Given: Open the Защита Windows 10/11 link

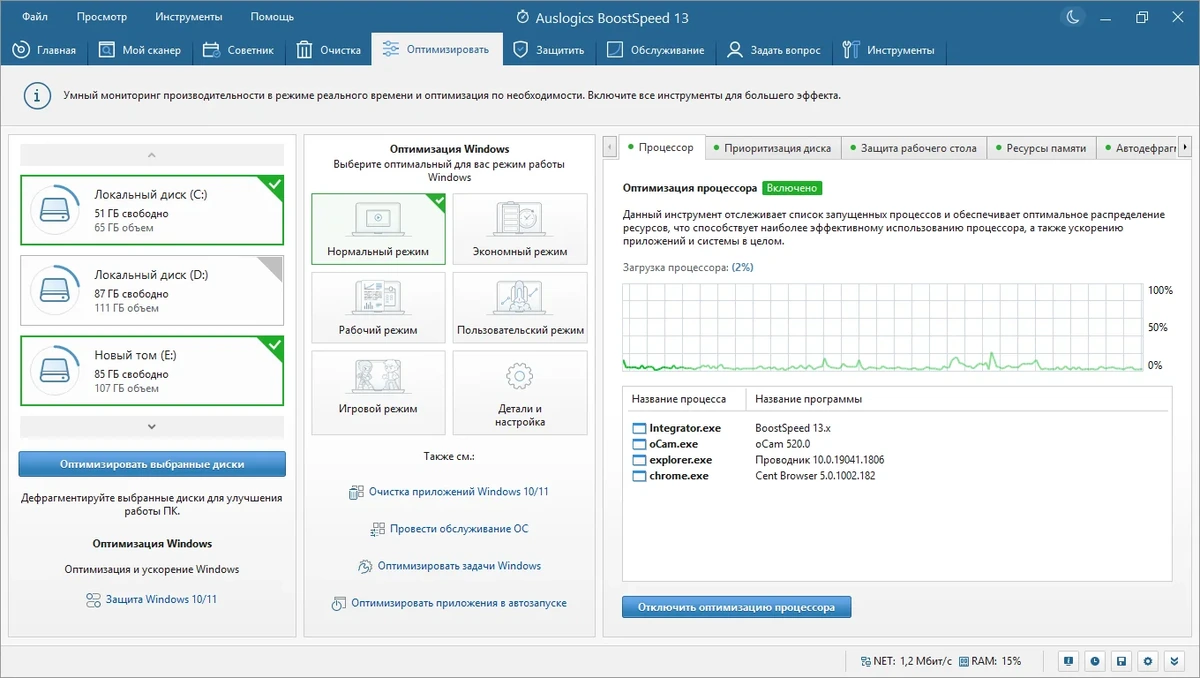Looking at the screenshot, I should point(152,599).
